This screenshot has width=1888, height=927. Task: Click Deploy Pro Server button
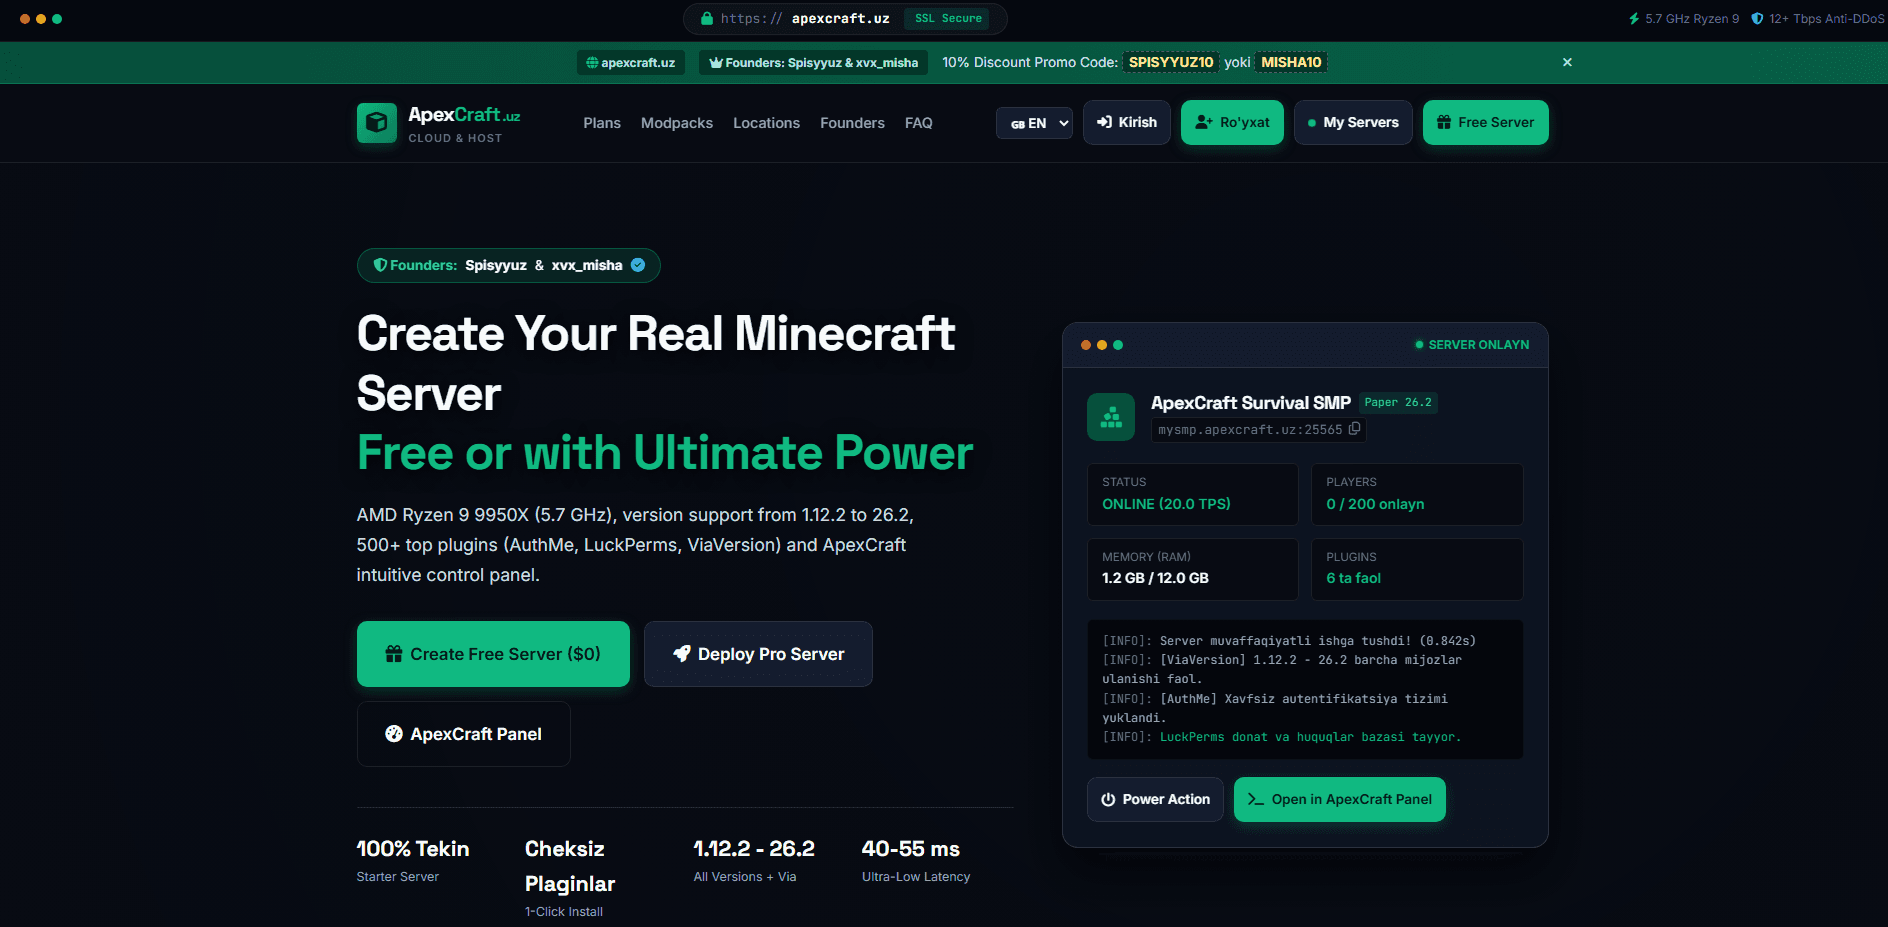pyautogui.click(x=758, y=654)
